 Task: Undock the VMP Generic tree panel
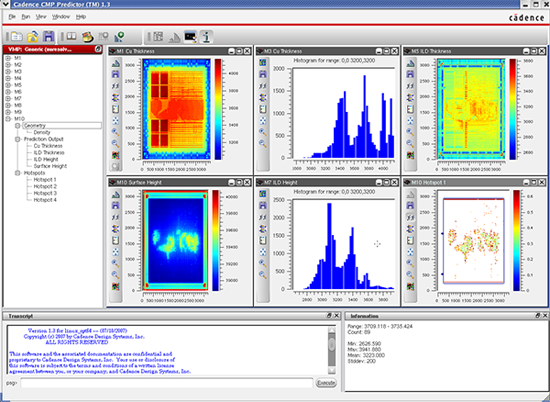coord(98,49)
